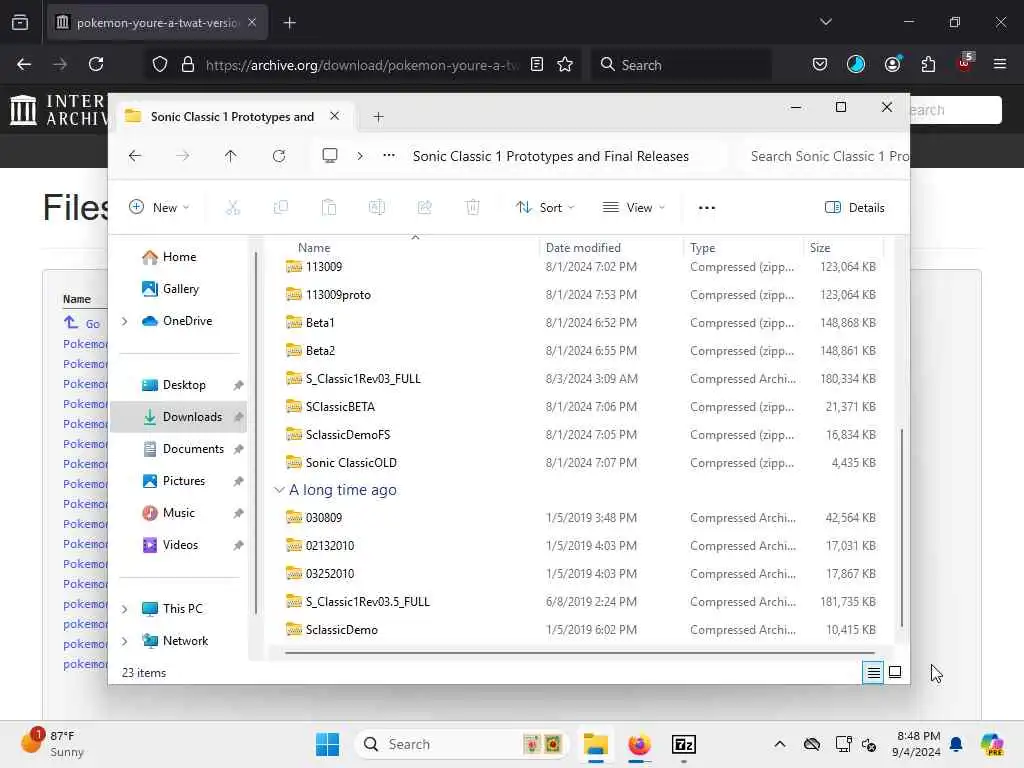Open the See more ellipsis in toolbar

707,208
